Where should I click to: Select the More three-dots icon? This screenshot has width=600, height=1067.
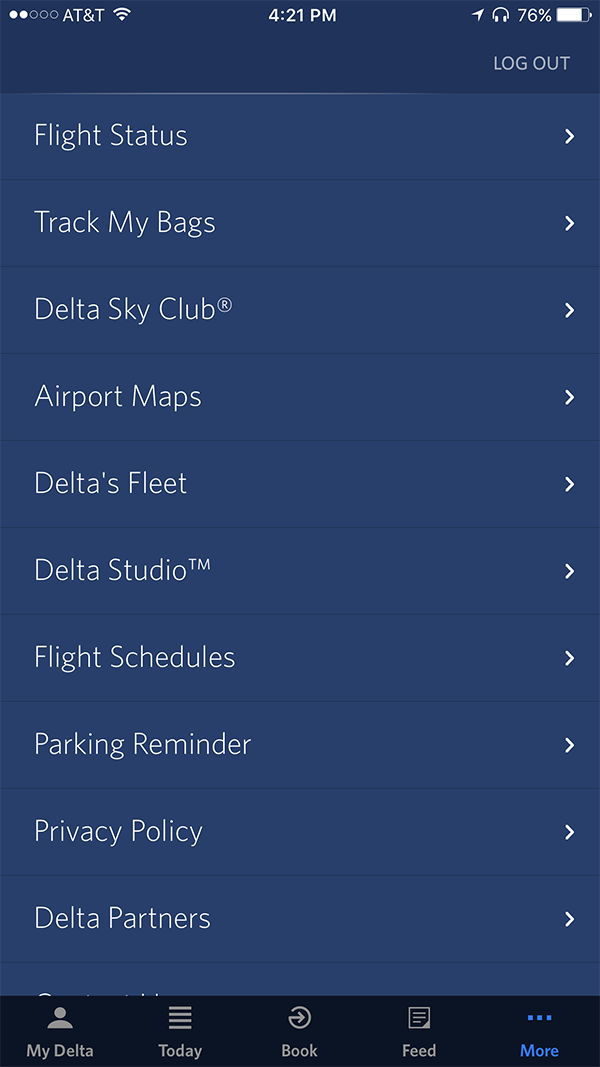[x=539, y=1019]
